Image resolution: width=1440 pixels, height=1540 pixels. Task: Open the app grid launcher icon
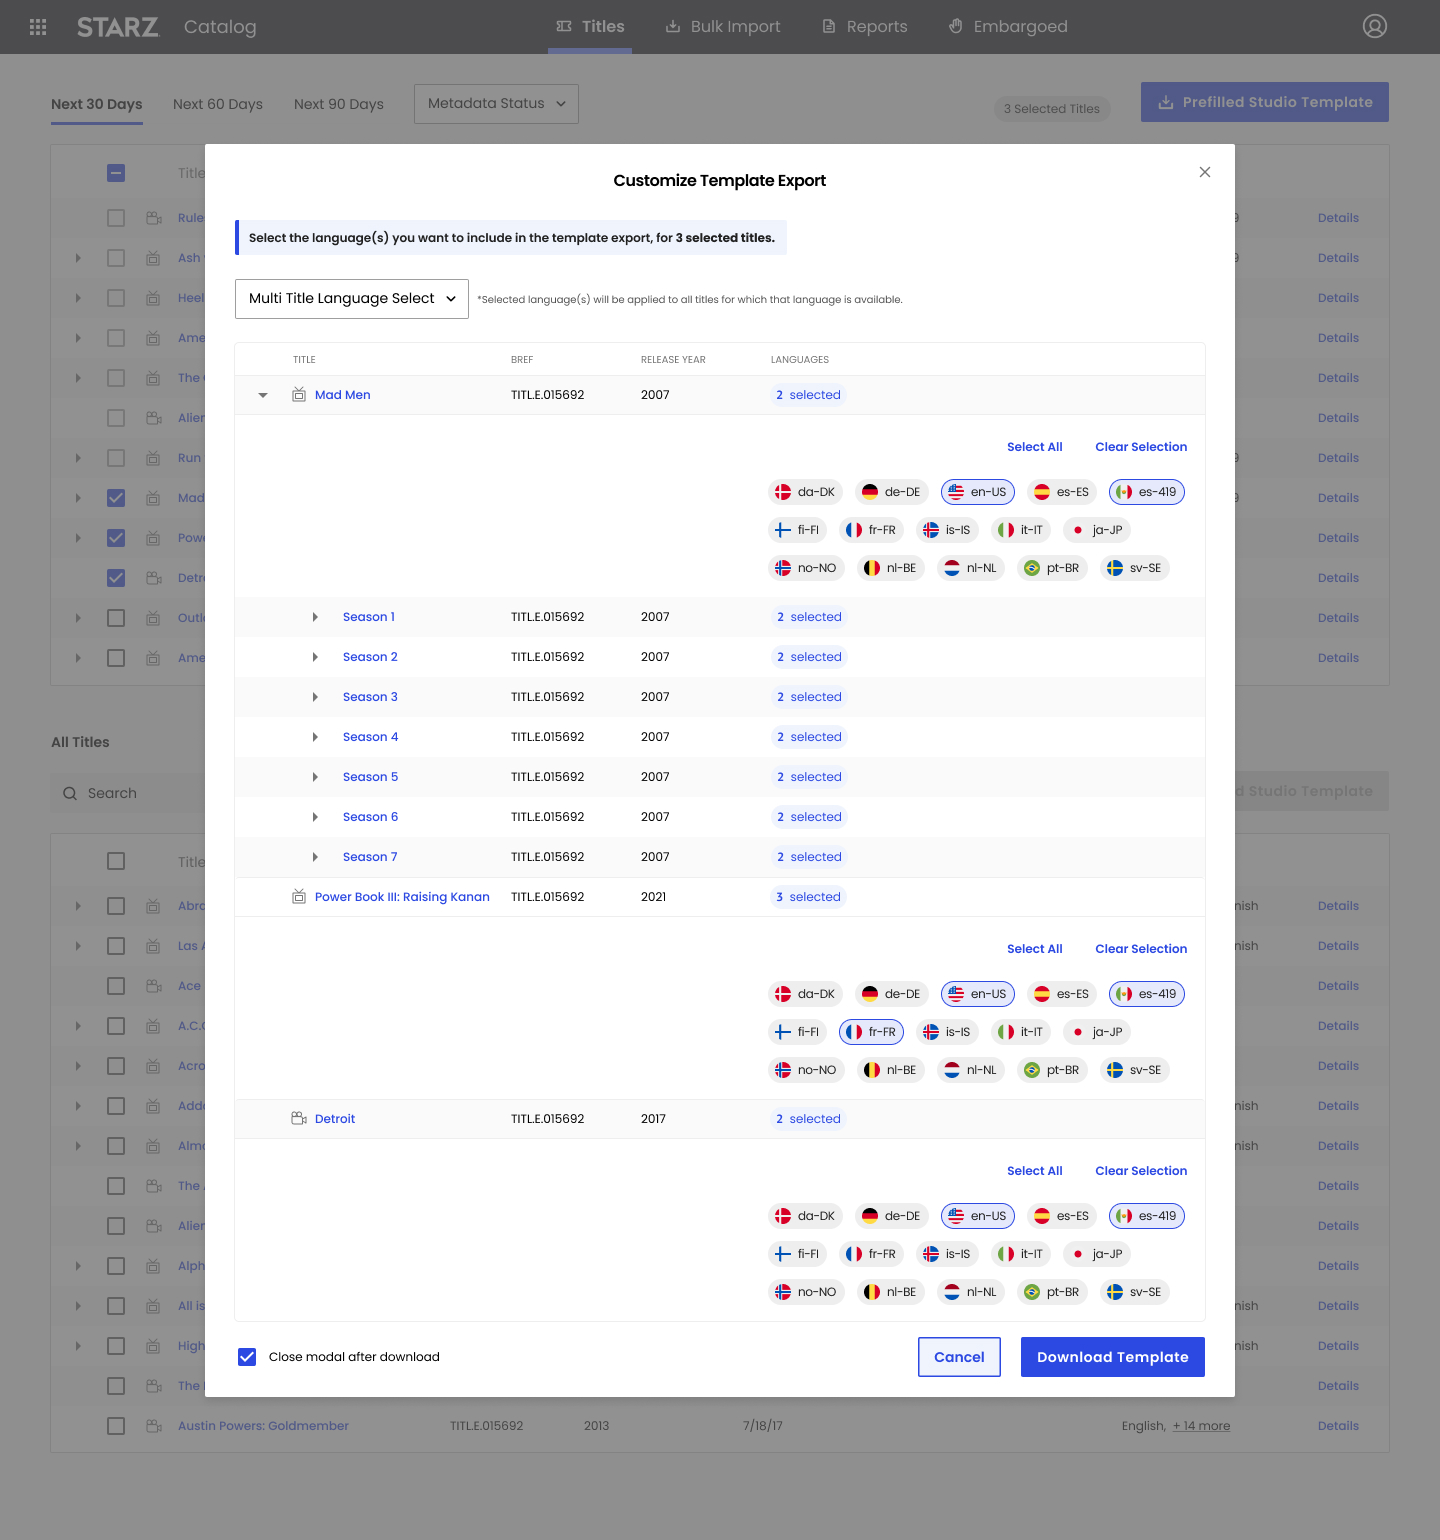38,27
